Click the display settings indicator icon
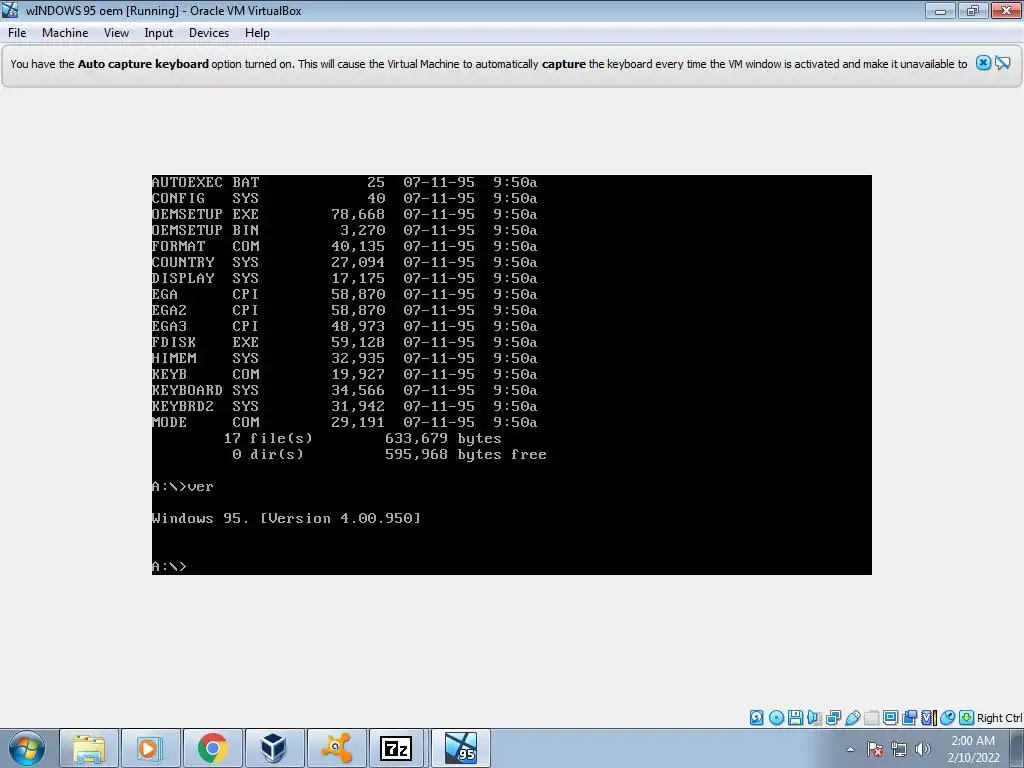Viewport: 1024px width, 768px height. 890,718
